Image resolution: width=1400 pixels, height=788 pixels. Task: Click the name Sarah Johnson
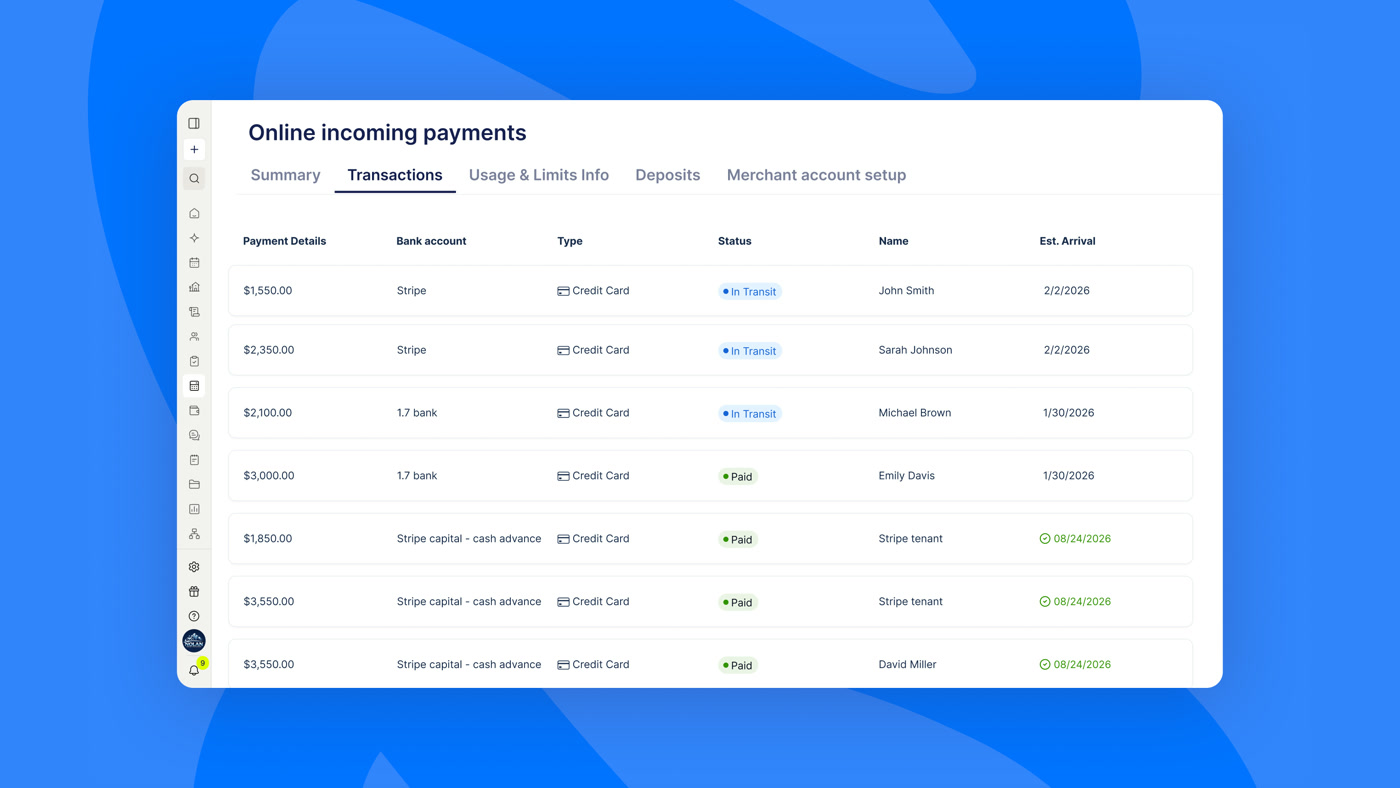[x=915, y=350]
